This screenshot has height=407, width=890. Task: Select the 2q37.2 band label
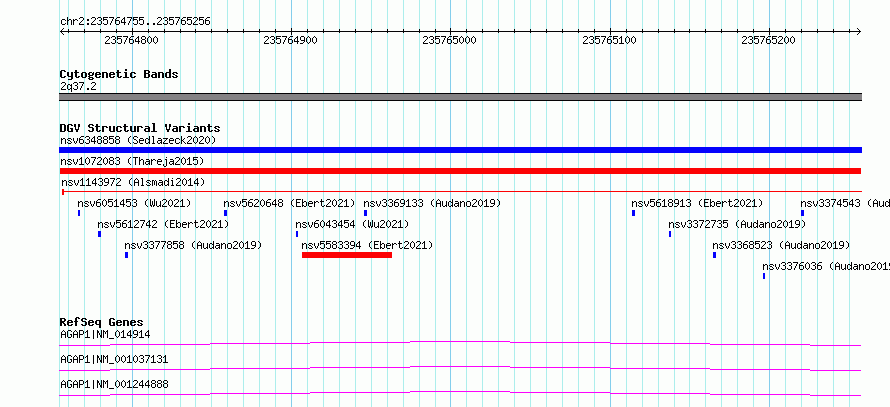[x=78, y=86]
